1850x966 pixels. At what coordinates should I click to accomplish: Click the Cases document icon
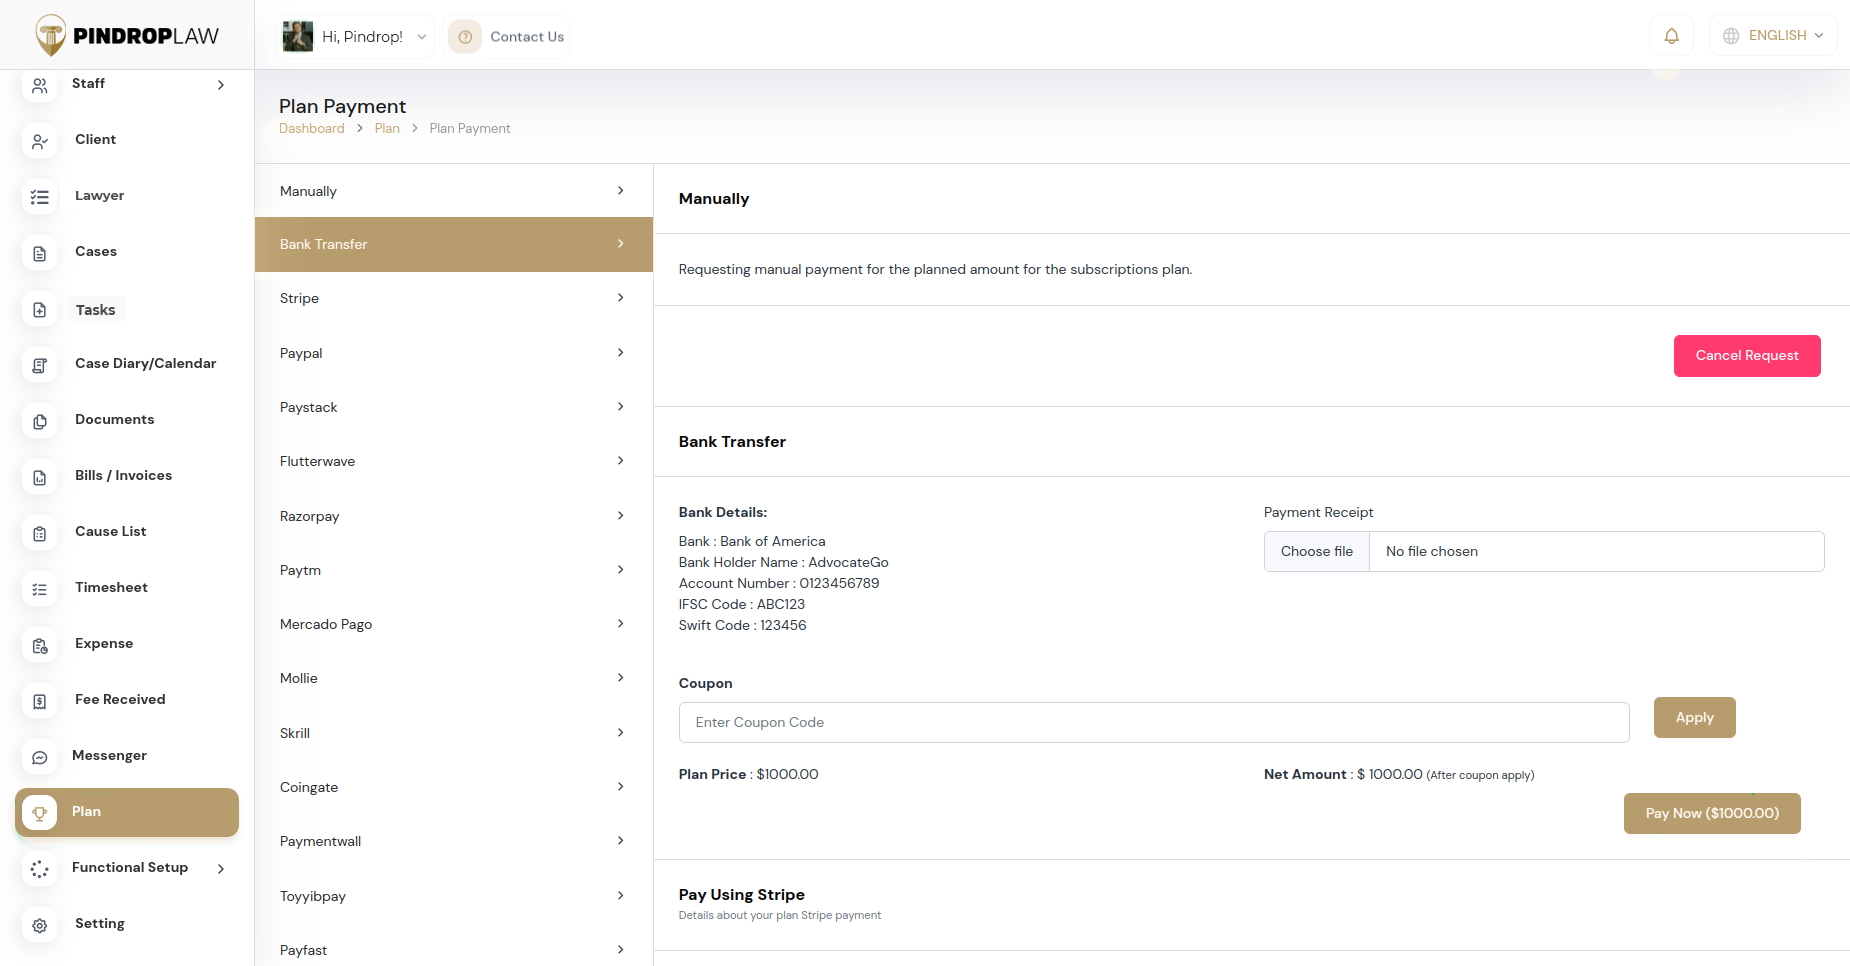39,254
